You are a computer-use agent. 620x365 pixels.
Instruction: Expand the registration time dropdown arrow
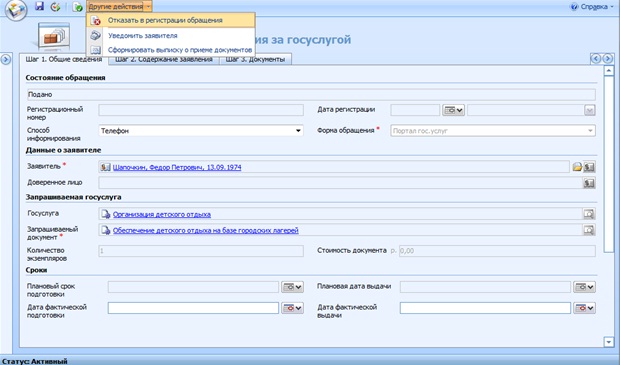[x=590, y=110]
